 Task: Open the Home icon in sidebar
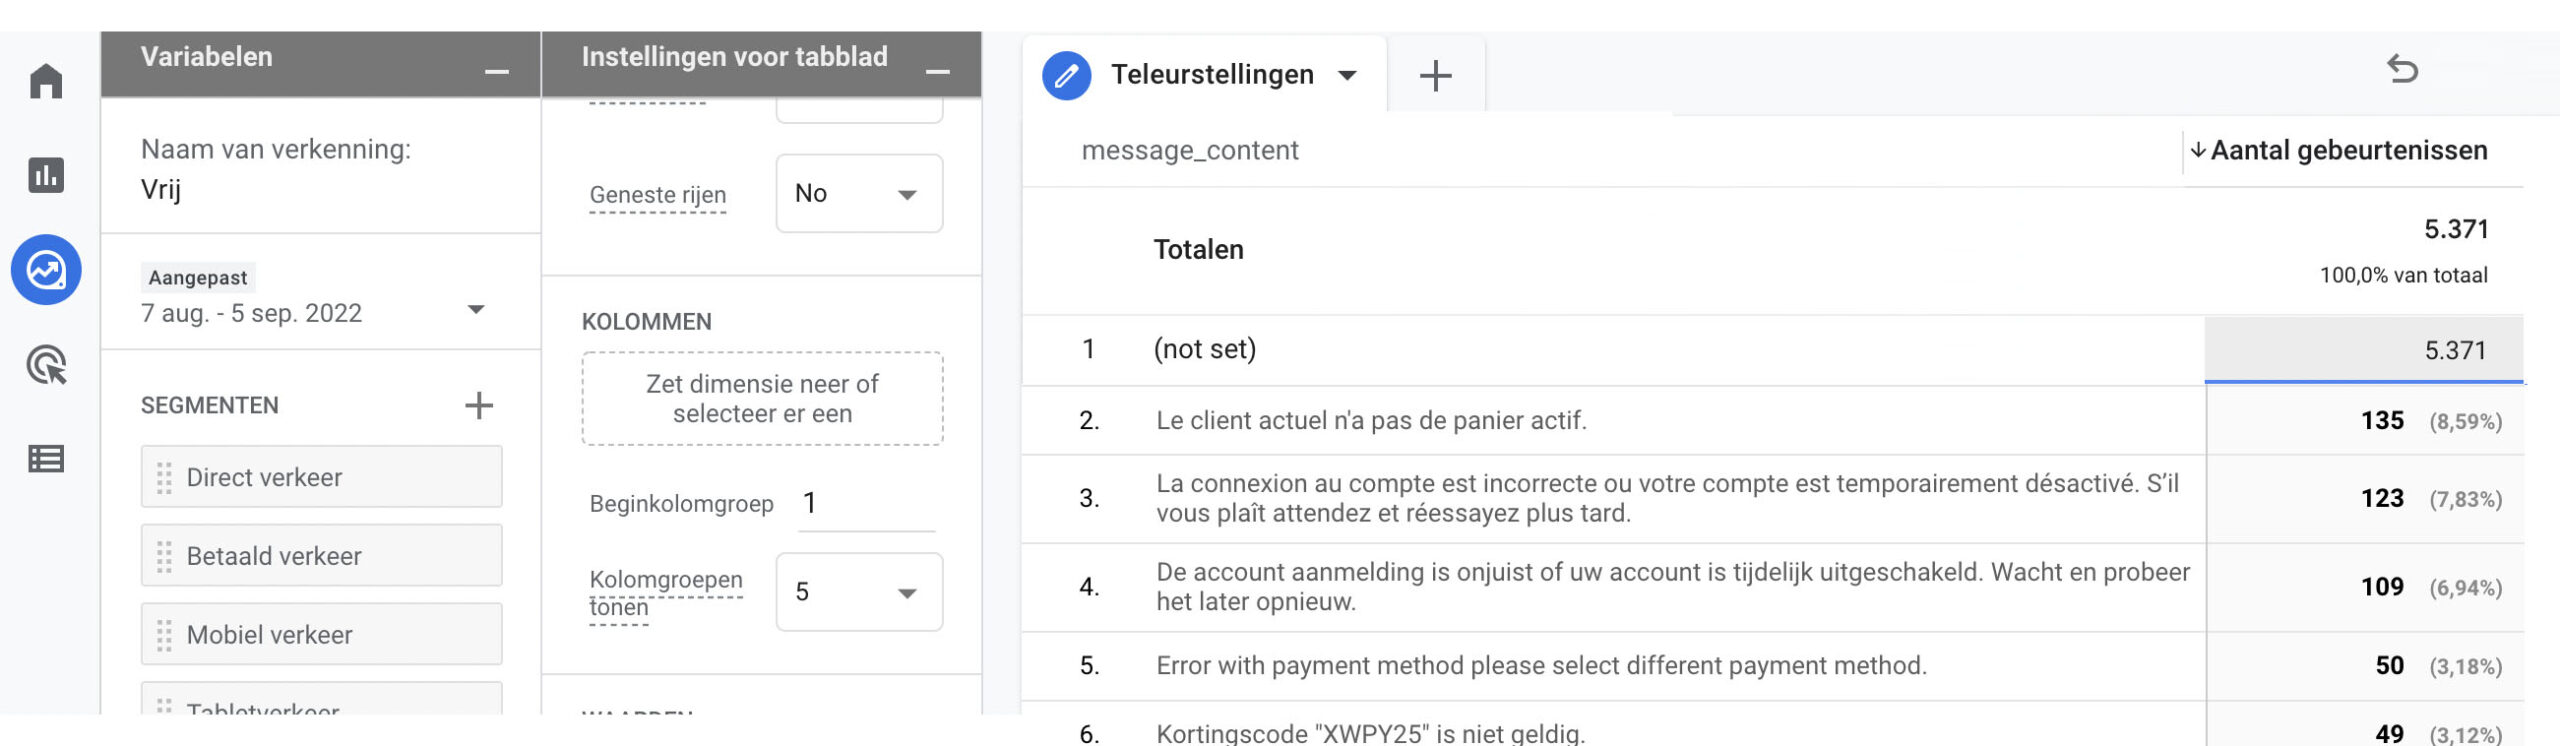46,81
